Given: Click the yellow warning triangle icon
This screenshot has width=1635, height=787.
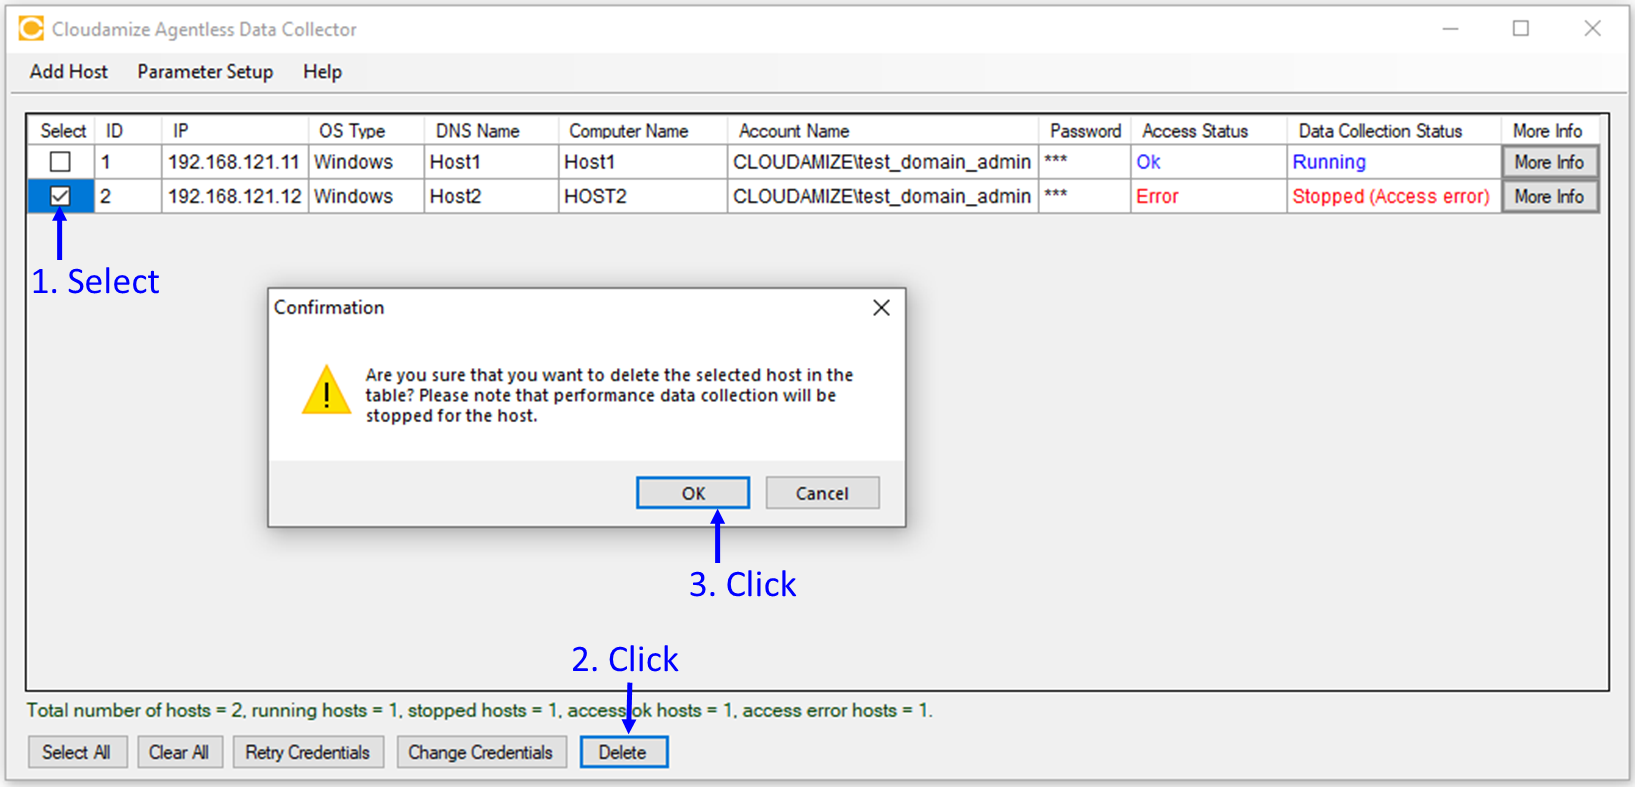Looking at the screenshot, I should click(x=326, y=391).
